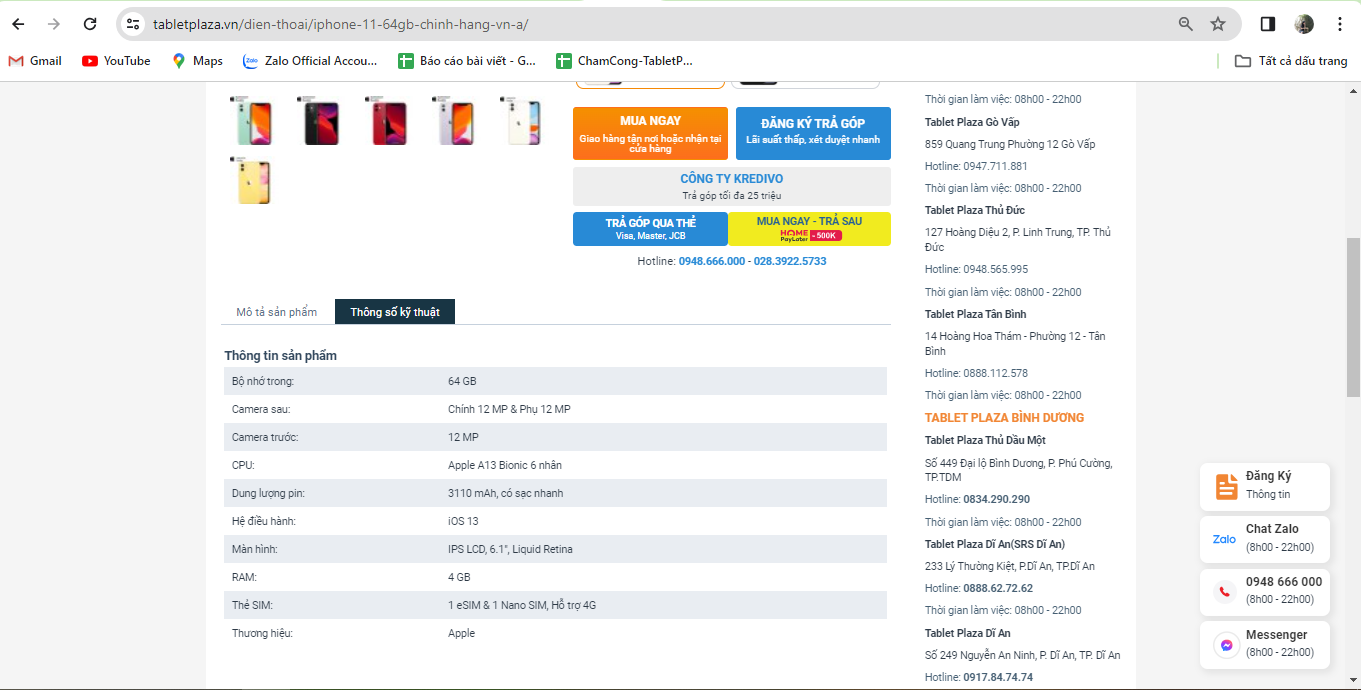Click the page vertical scrollbar
Image resolution: width=1361 pixels, height=690 pixels.
pyautogui.click(x=1353, y=318)
